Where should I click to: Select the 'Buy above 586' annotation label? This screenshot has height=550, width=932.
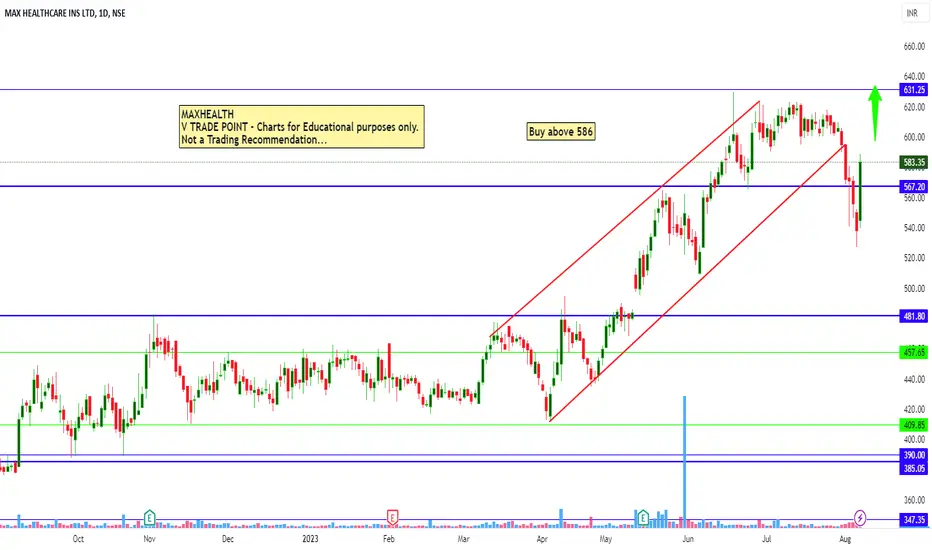coord(561,131)
